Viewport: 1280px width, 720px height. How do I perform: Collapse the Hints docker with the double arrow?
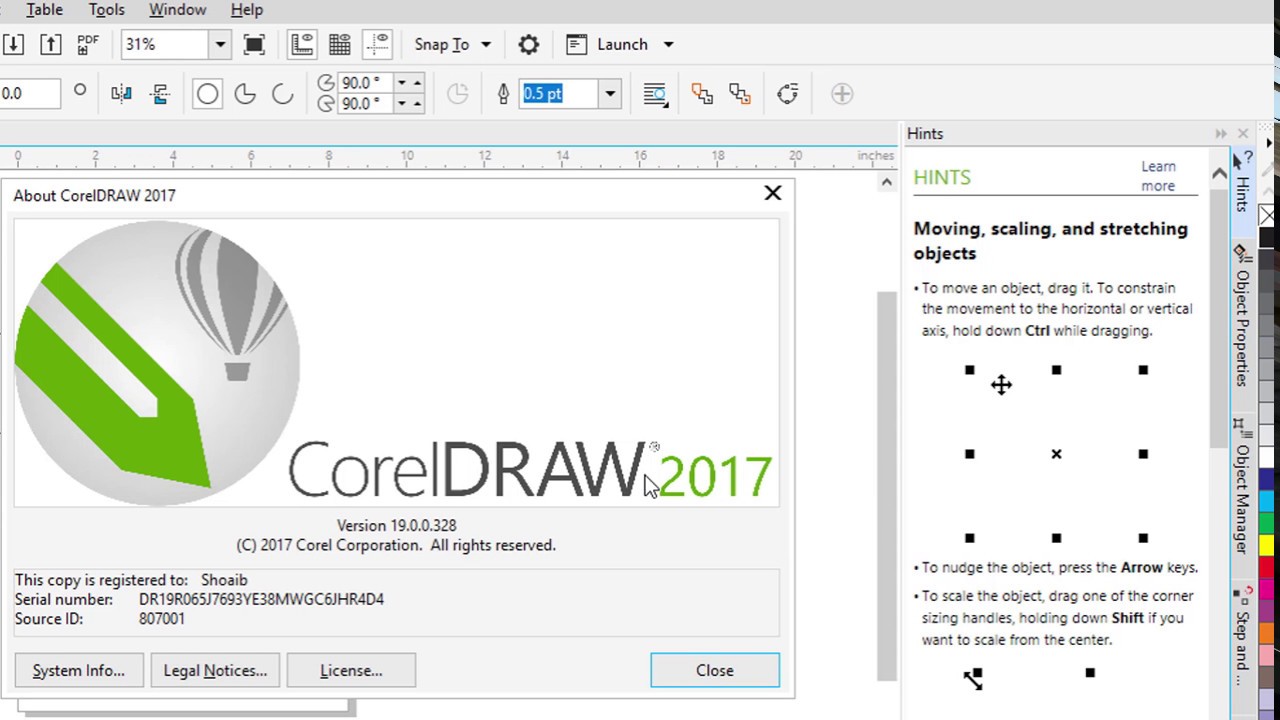point(1221,133)
